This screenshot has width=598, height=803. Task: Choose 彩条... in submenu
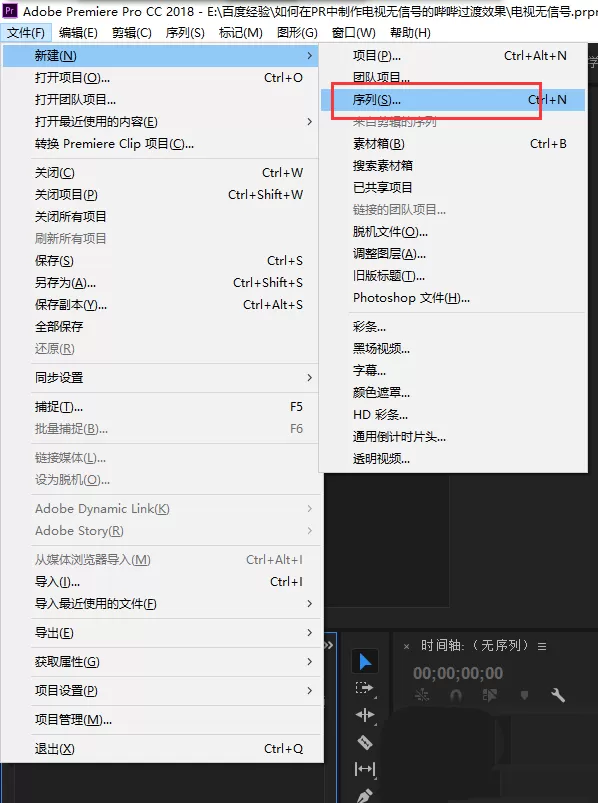[x=453, y=326]
